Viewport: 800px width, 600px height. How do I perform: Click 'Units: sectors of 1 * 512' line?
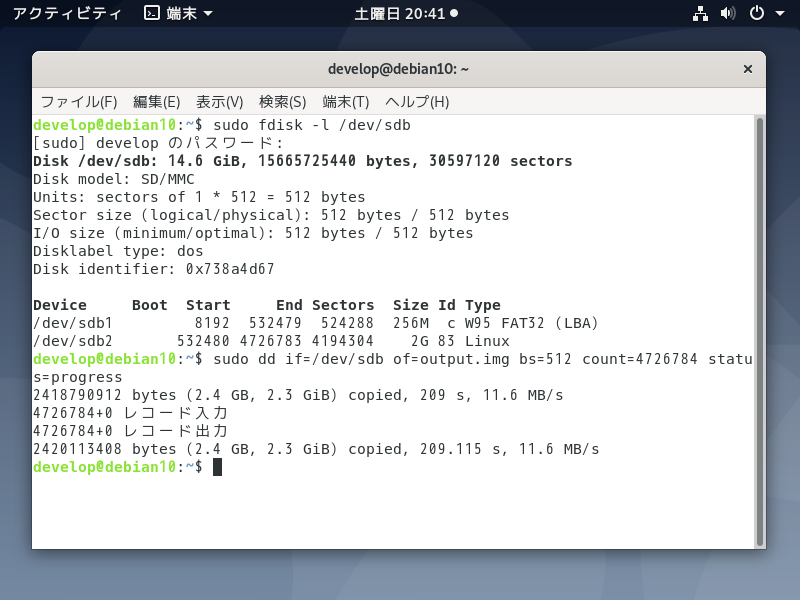[199, 197]
